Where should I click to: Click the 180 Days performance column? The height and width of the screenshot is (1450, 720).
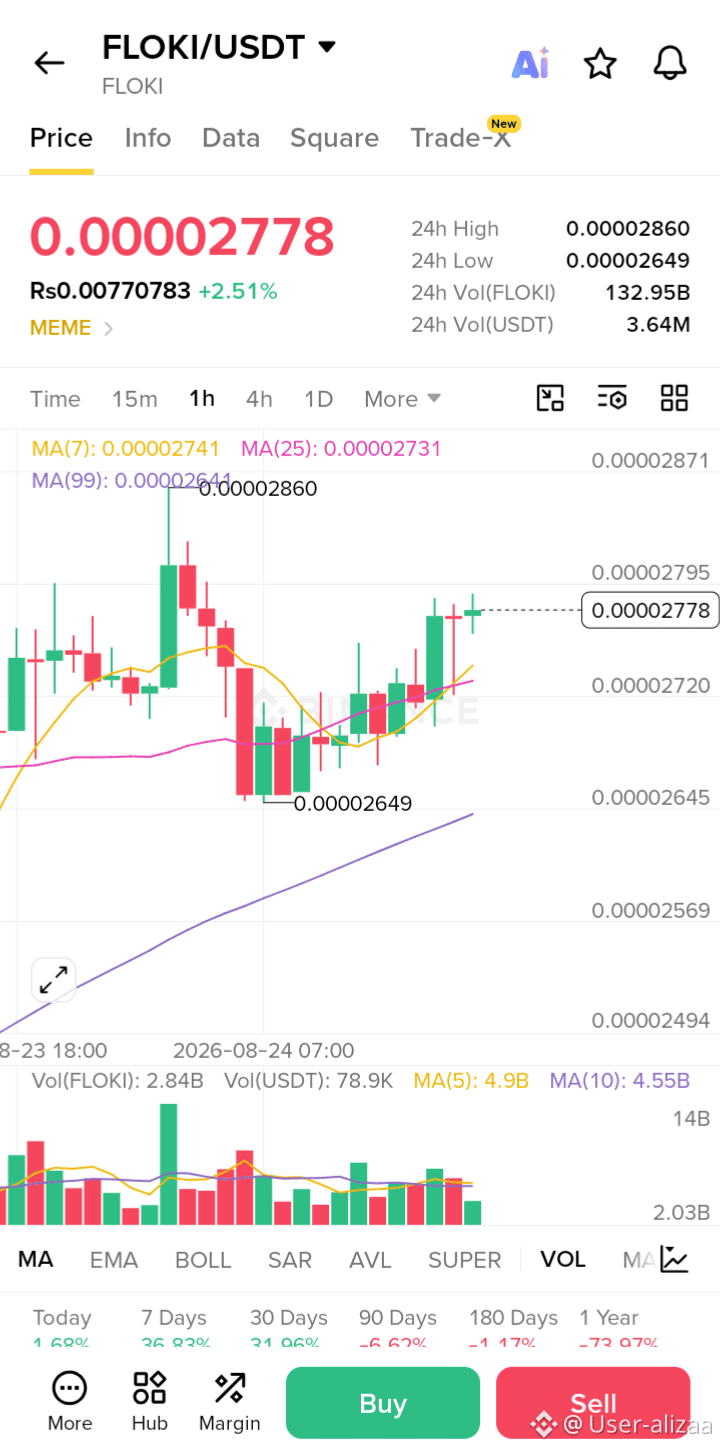[513, 1330]
